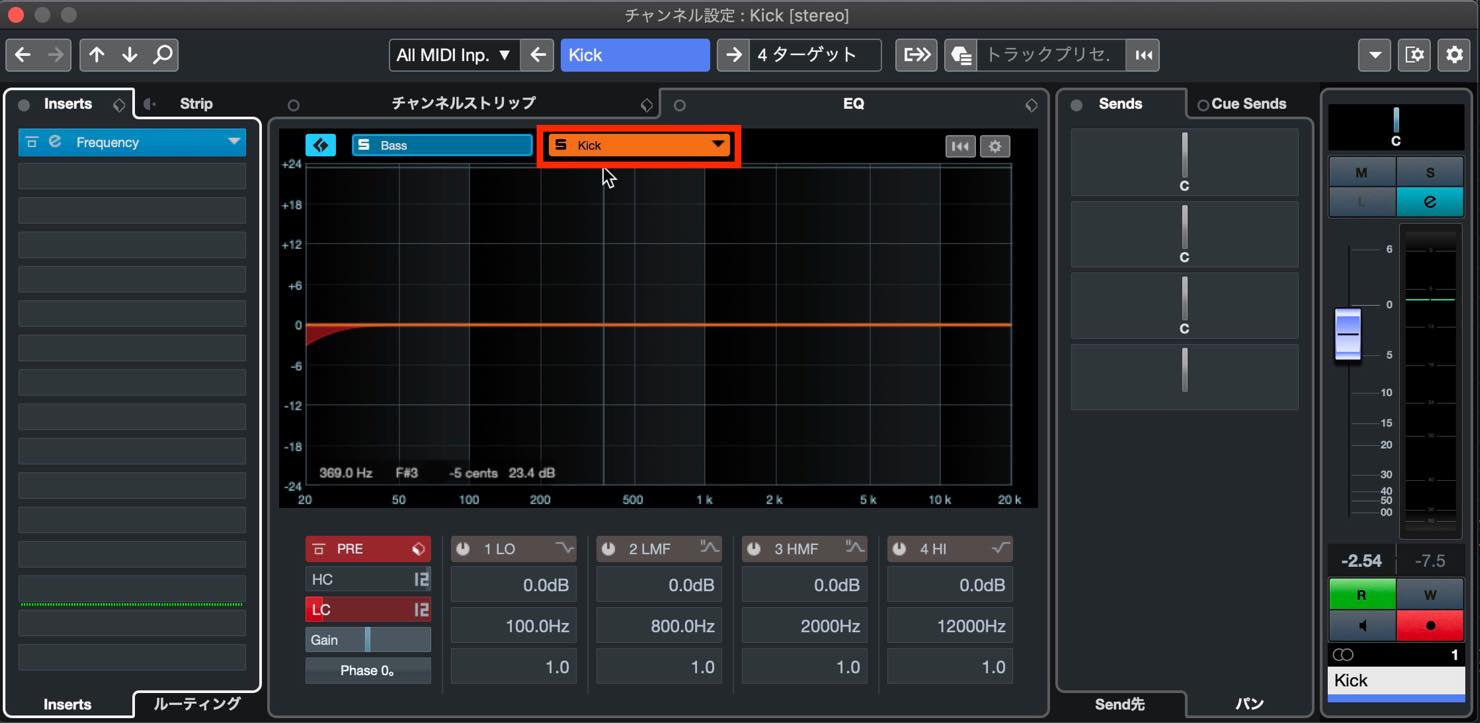This screenshot has height=723, width=1480.
Task: Click right arrow before 4 ターゲット
Action: click(x=733, y=55)
